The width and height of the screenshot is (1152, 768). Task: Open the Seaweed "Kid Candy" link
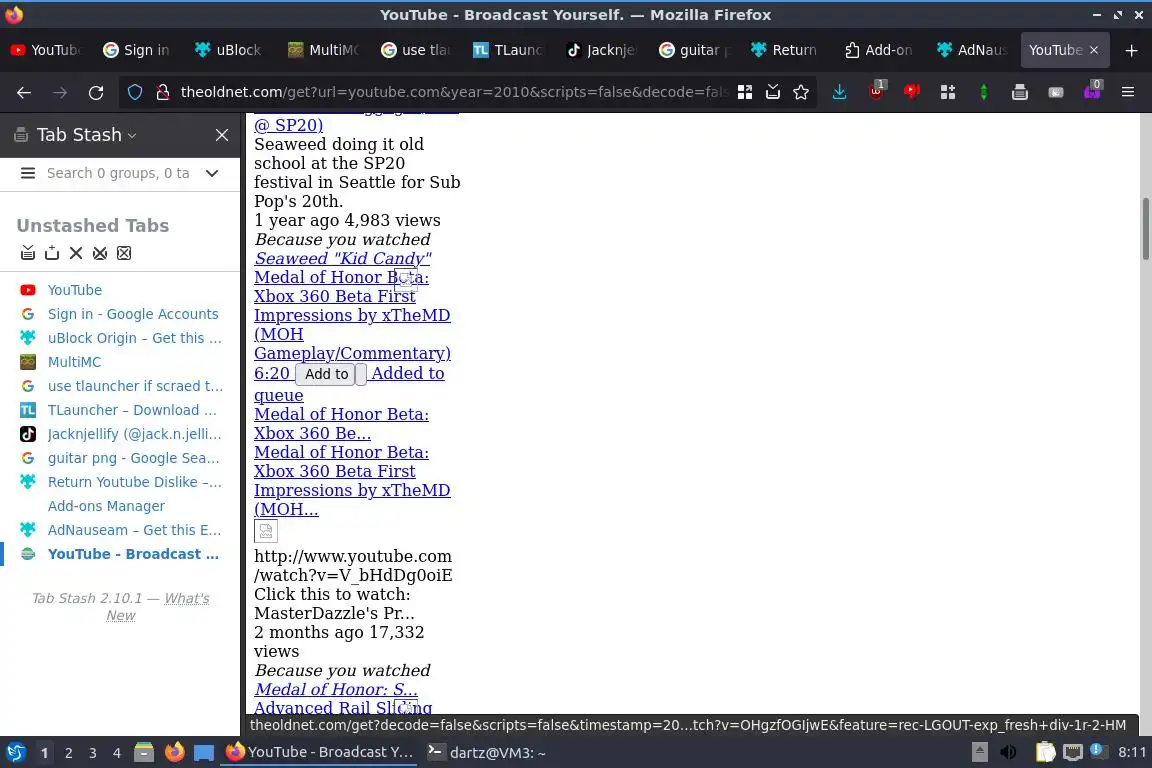pyautogui.click(x=342, y=259)
